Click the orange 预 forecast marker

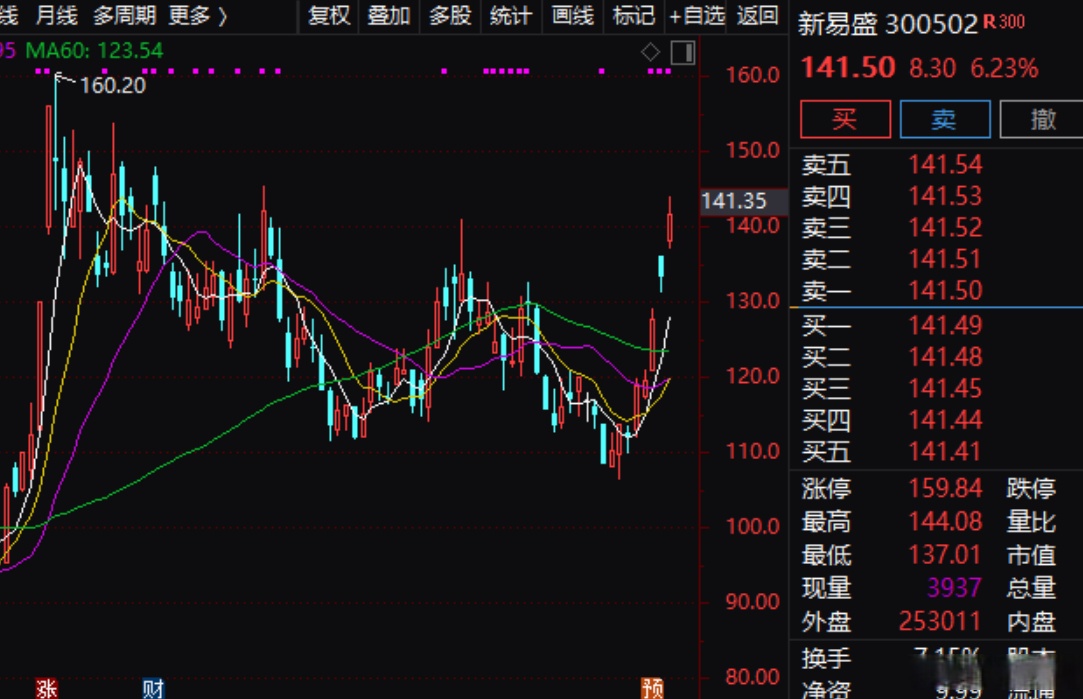pyautogui.click(x=652, y=688)
